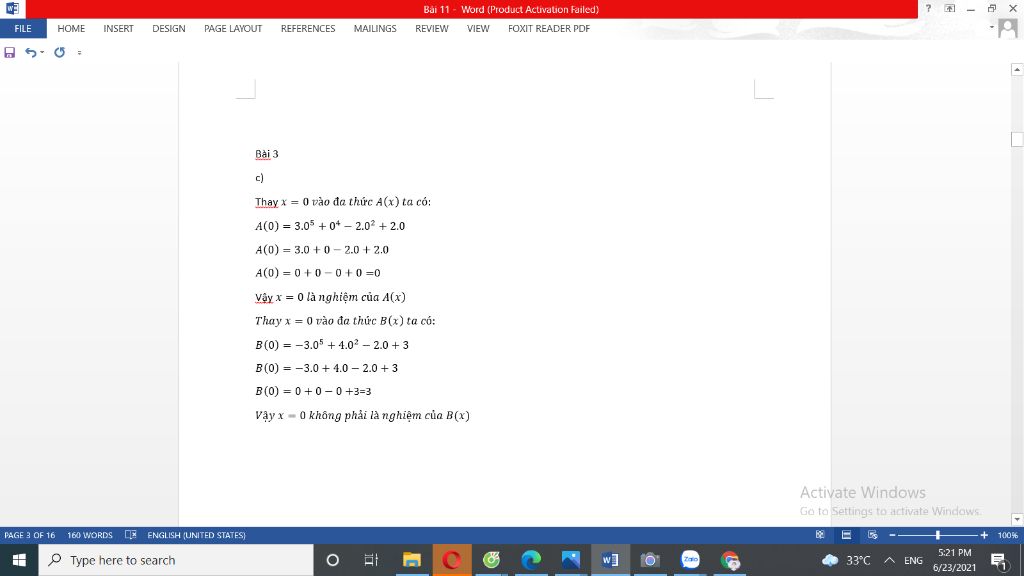1024x576 pixels.
Task: Open Microsoft Edge from taskbar
Action: coord(531,560)
